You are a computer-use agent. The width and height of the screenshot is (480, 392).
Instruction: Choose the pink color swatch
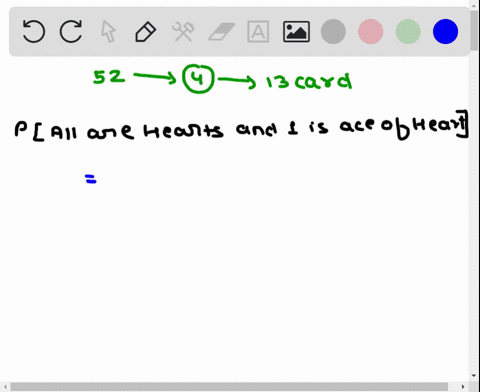click(371, 32)
